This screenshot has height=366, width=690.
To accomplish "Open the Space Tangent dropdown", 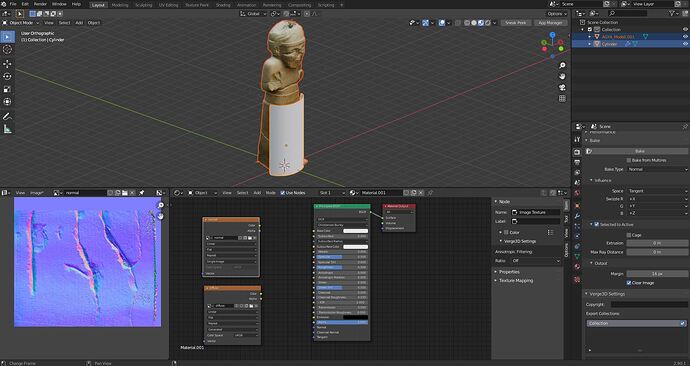I will click(657, 191).
